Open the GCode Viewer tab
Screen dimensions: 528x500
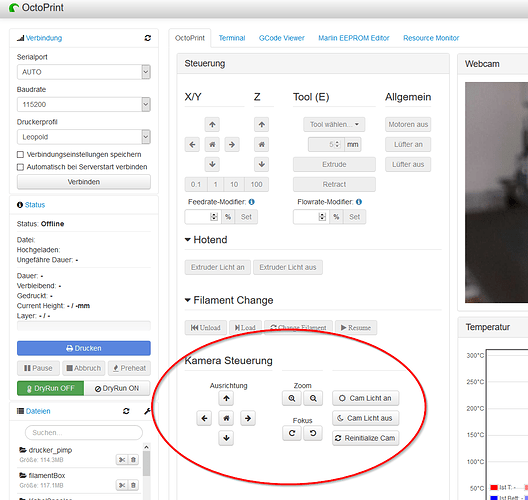pyautogui.click(x=282, y=38)
